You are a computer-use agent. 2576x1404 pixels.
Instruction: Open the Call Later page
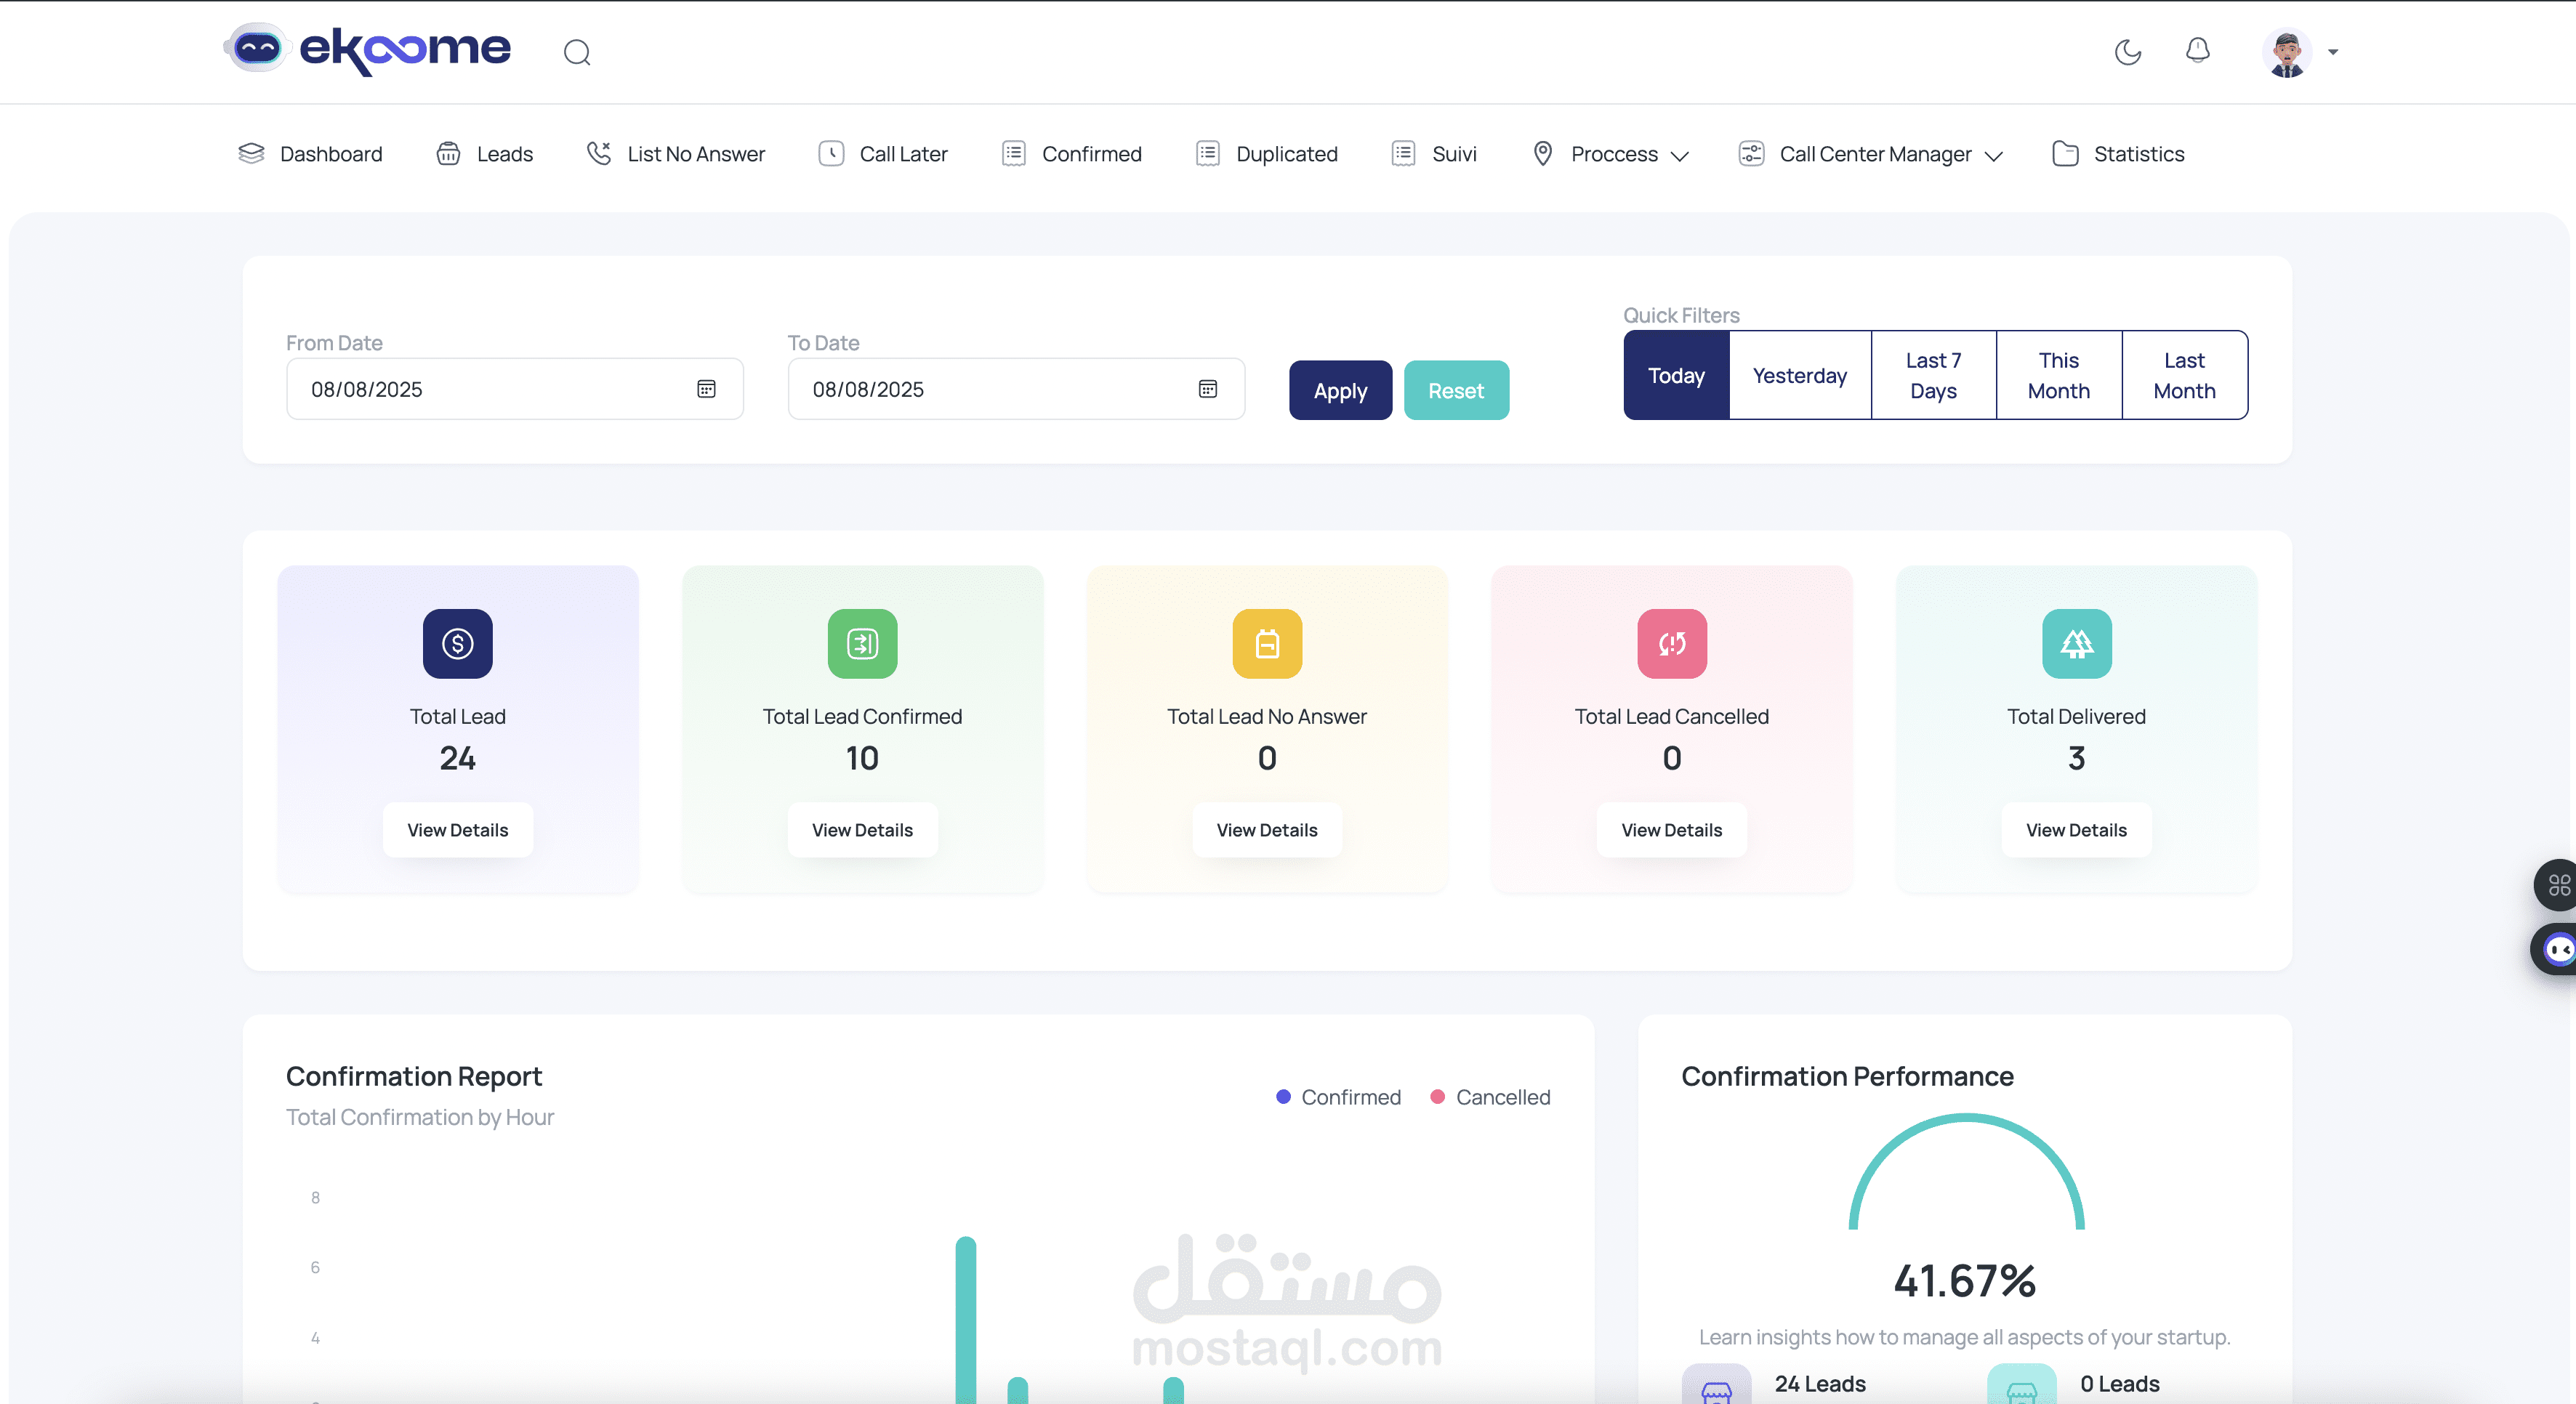pyautogui.click(x=883, y=154)
